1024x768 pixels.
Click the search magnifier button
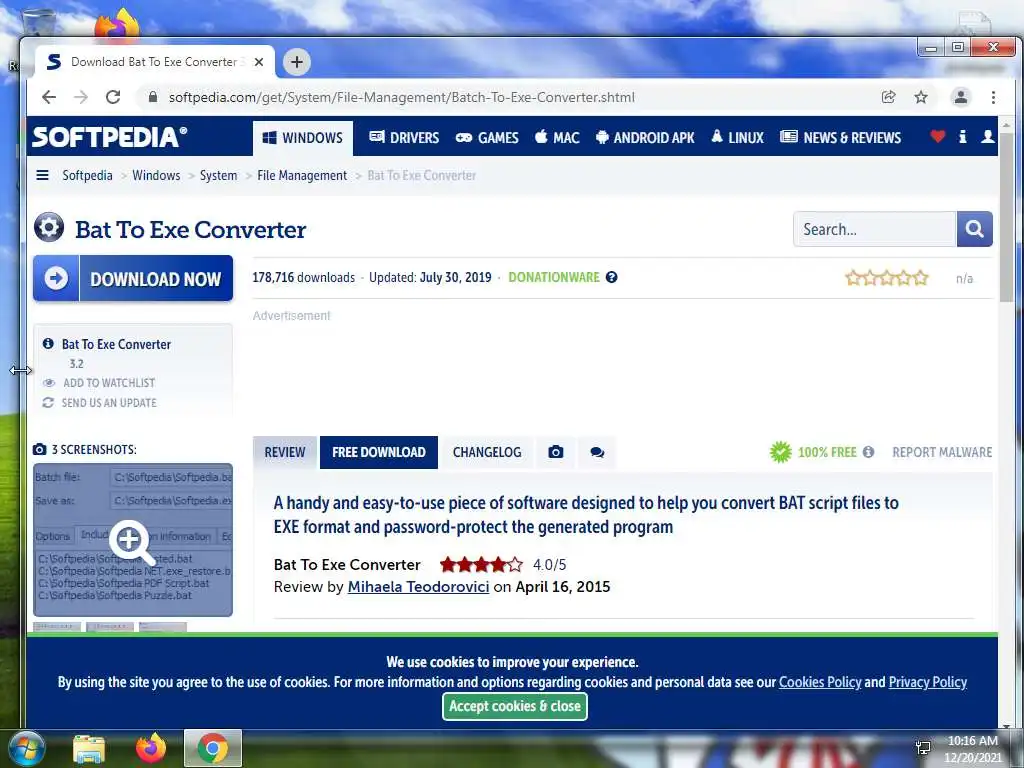pos(974,229)
